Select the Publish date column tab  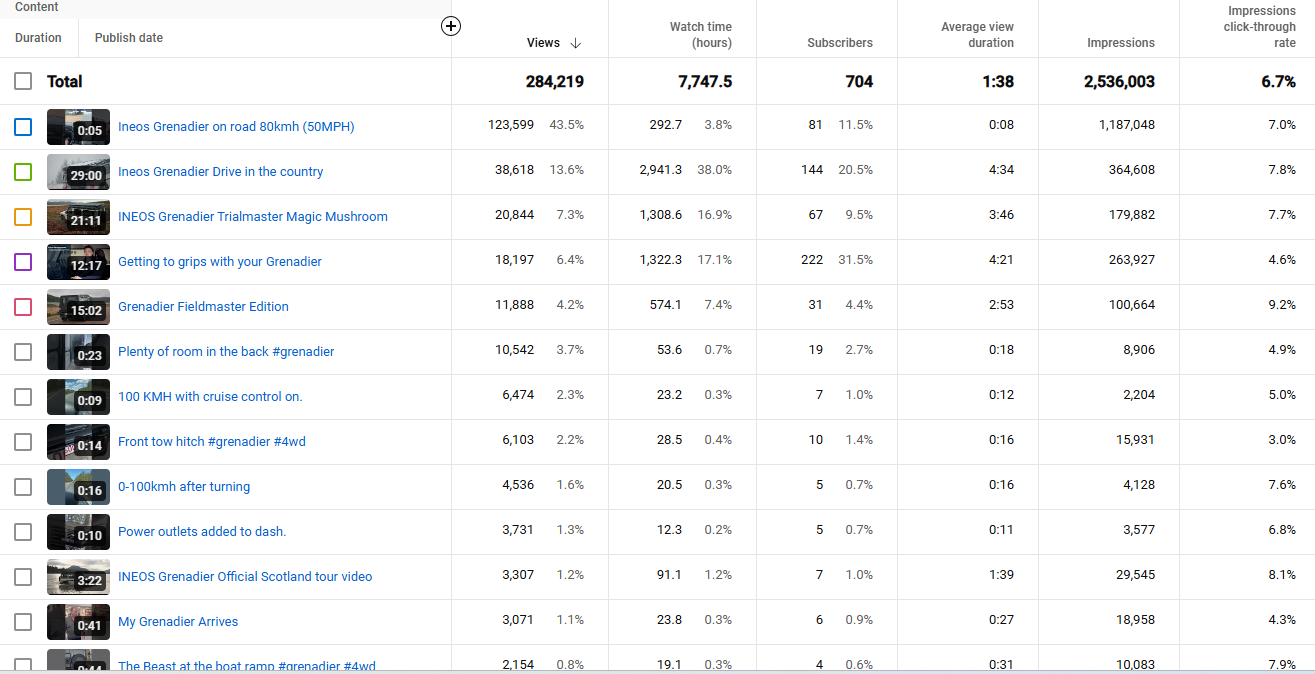click(x=129, y=38)
